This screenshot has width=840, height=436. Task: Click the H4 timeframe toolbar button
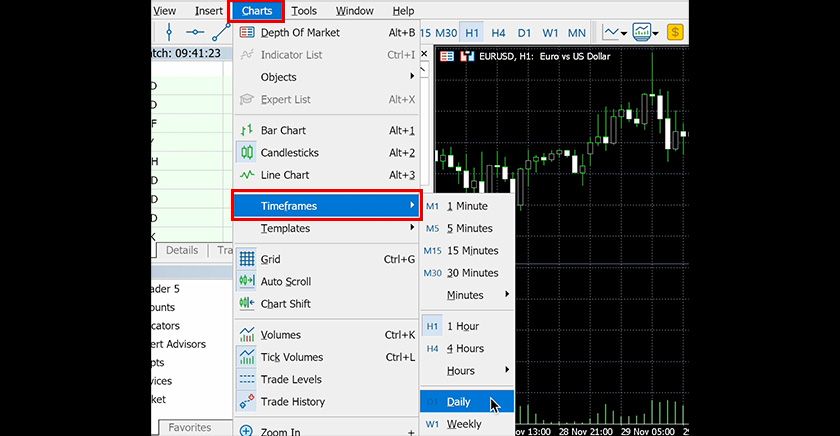click(x=498, y=33)
